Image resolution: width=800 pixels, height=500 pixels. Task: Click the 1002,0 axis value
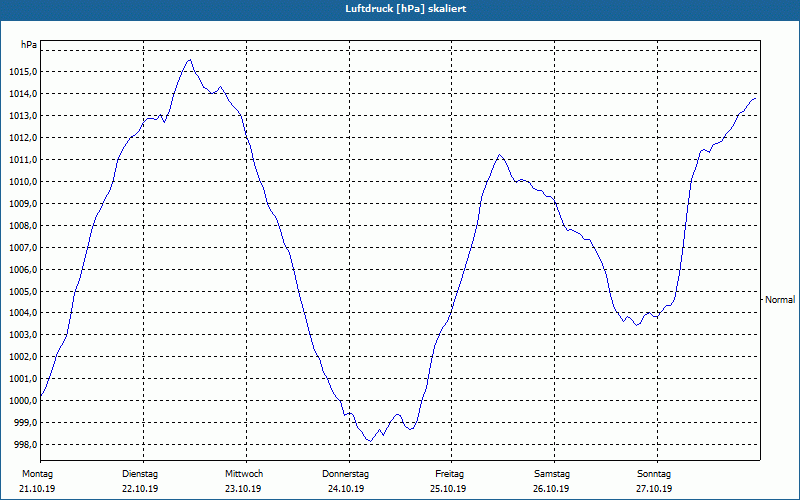coord(23,357)
